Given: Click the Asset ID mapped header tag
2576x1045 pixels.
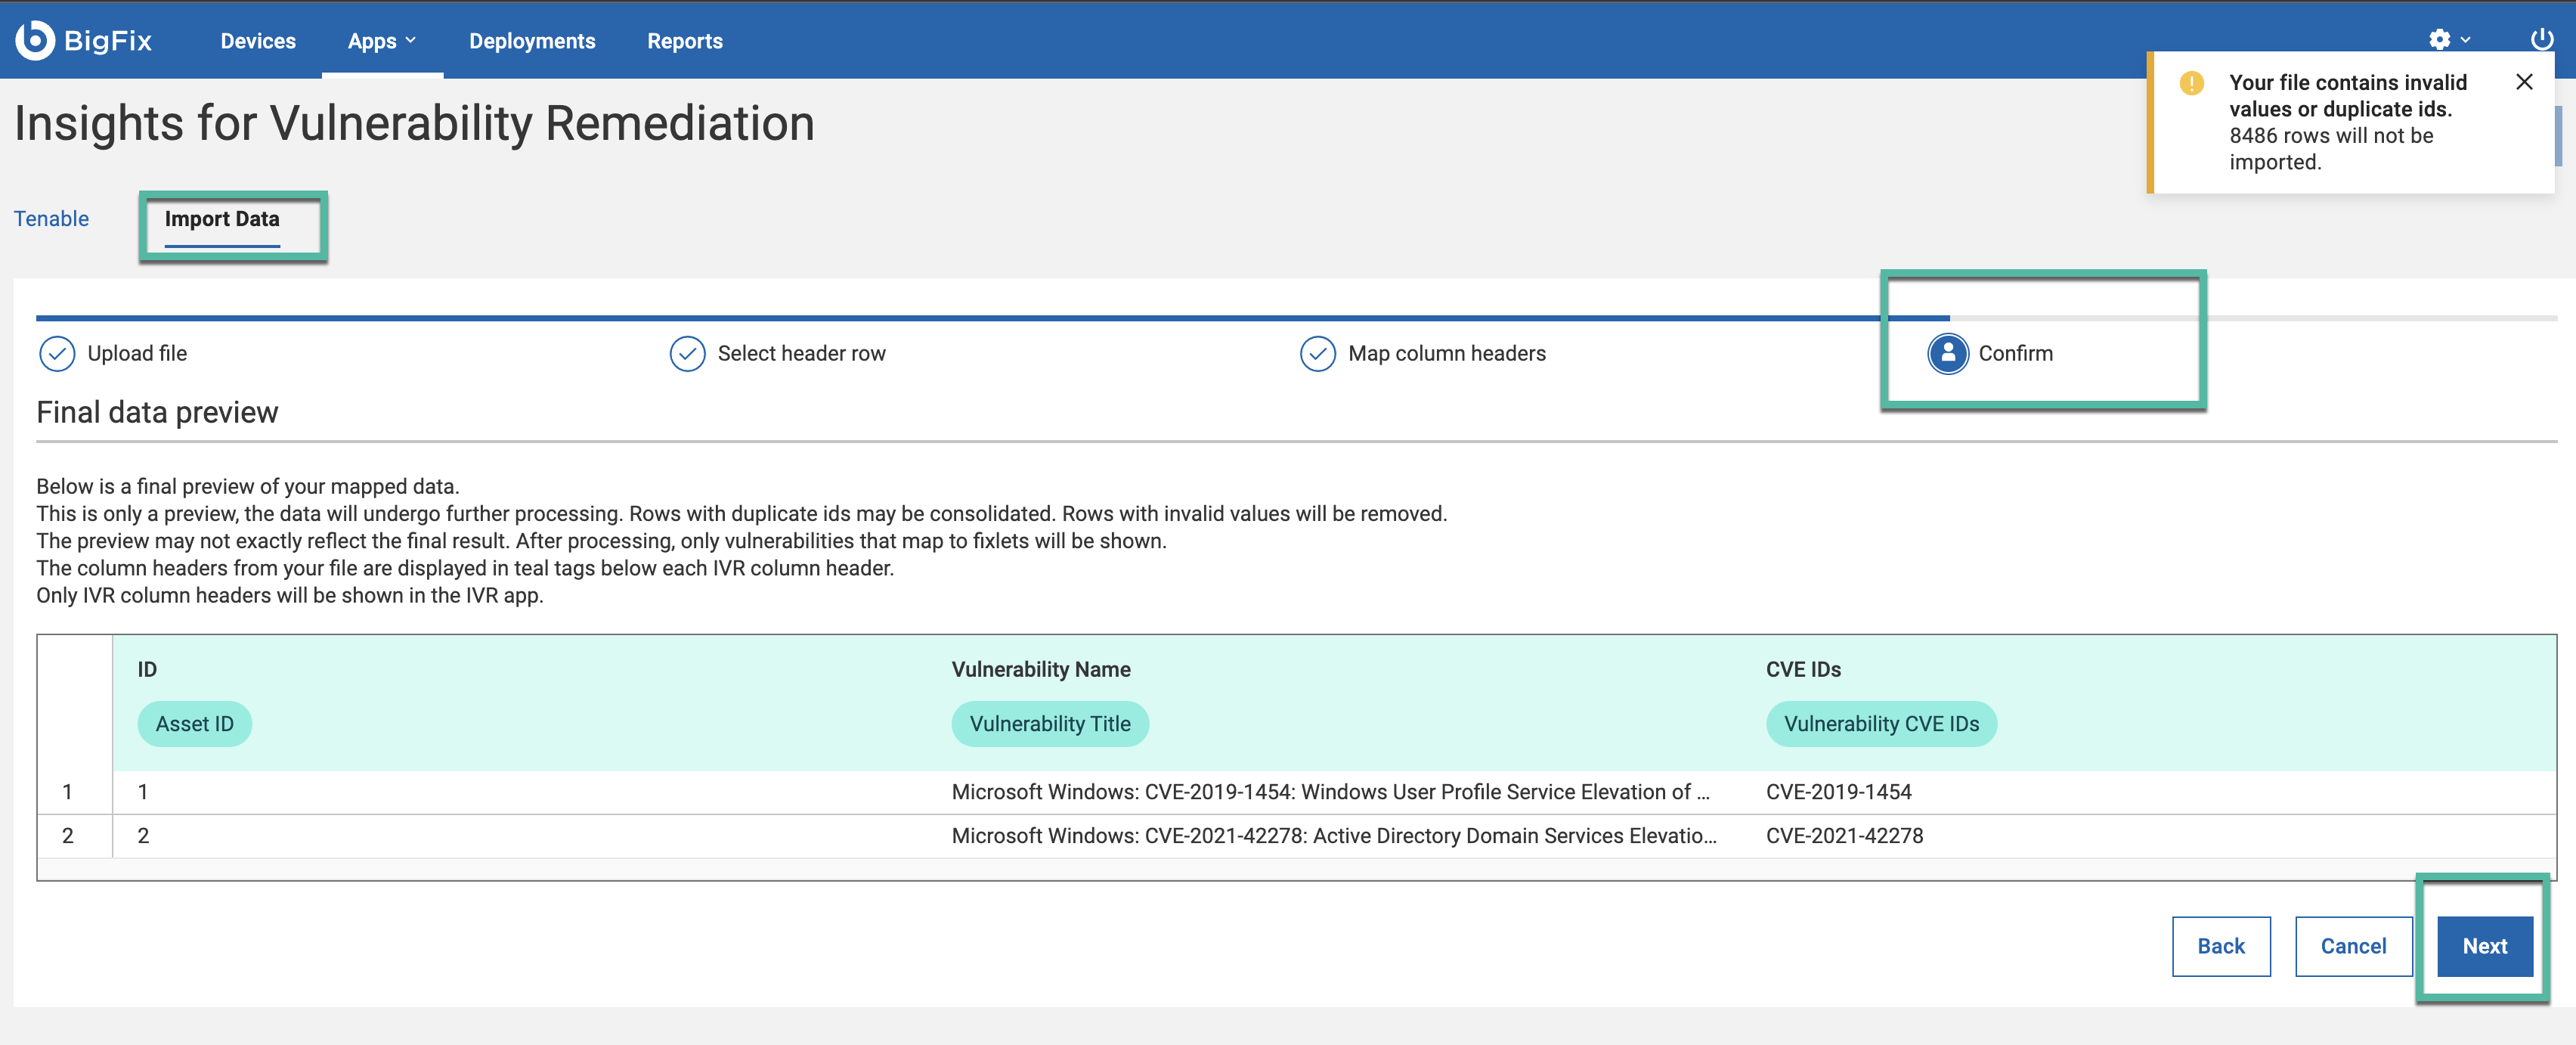Looking at the screenshot, I should pos(194,724).
